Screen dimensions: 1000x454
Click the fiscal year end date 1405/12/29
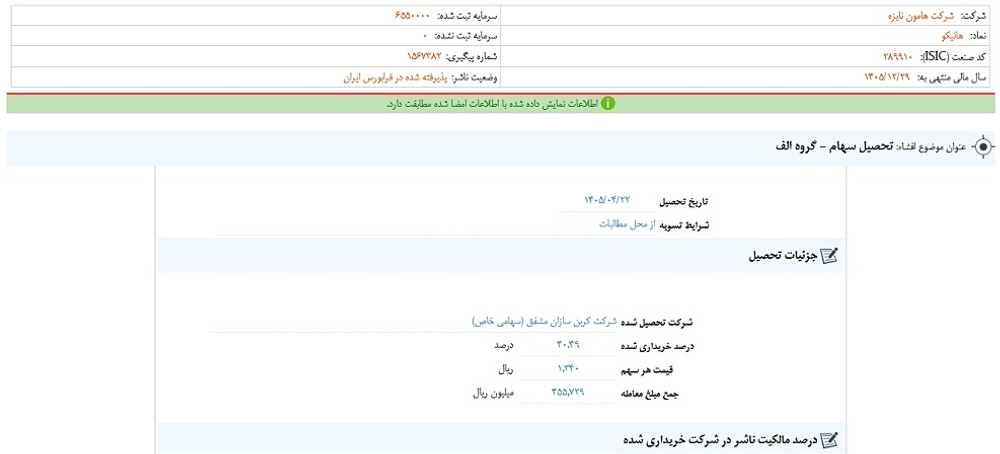(885, 77)
